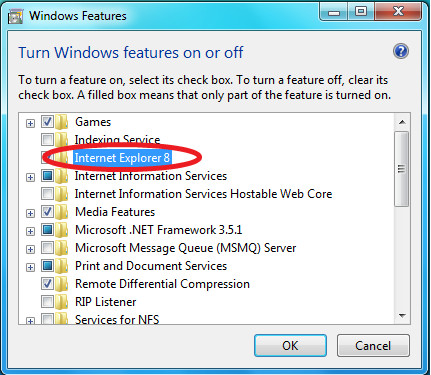Select the Media Features folder icon
431x375 pixels.
(62, 212)
